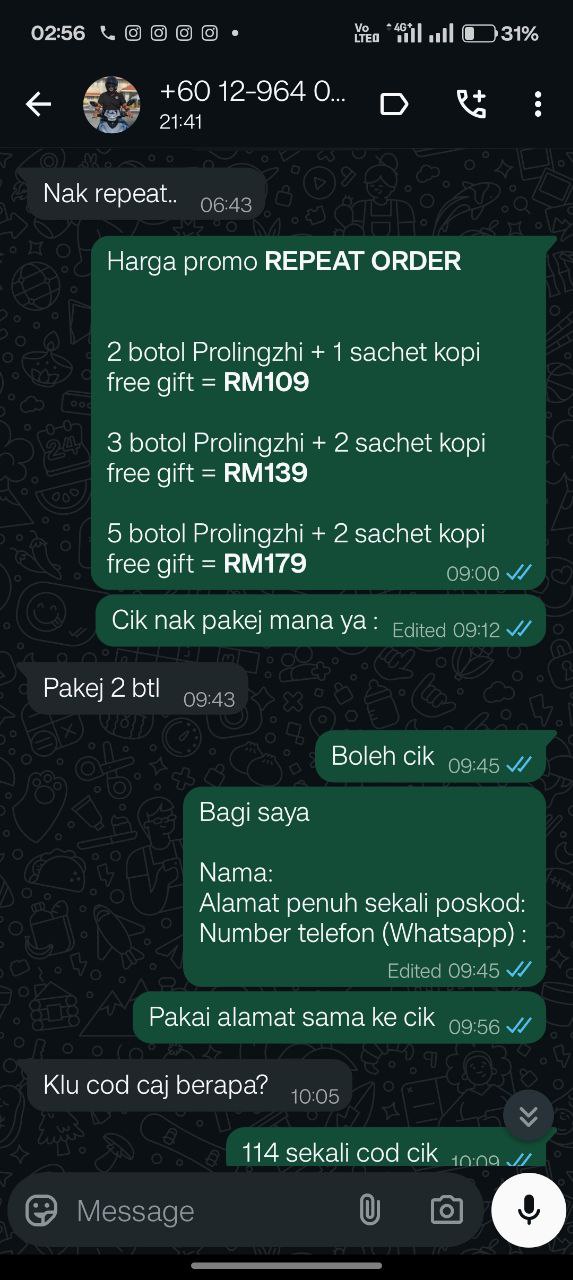Select the REPEAT ORDER promo message
Screen dimensions: 573x1280
[319, 412]
